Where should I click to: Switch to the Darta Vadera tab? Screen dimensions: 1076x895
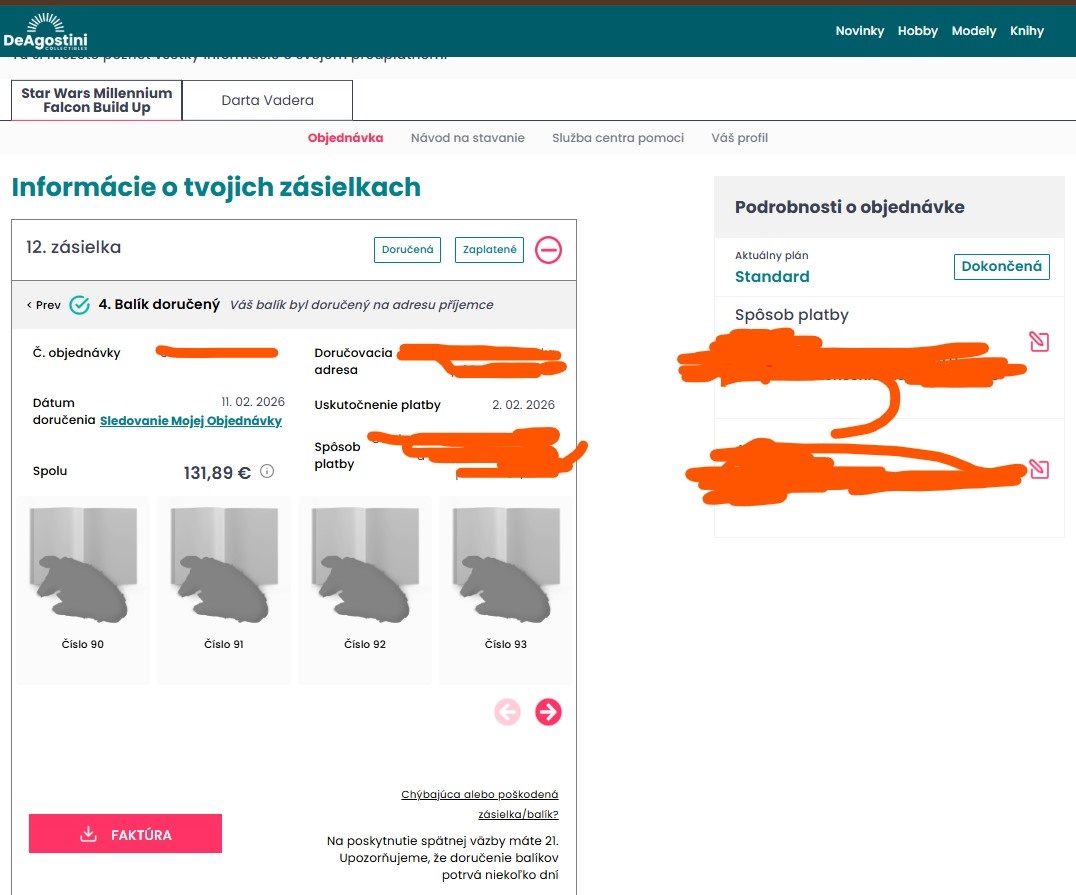[x=267, y=100]
